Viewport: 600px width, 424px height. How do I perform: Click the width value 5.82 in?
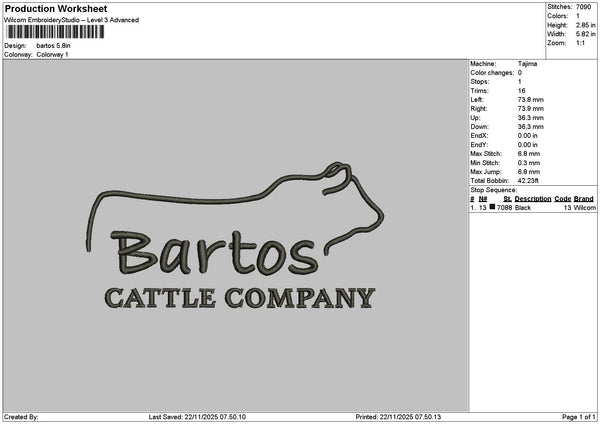pos(585,34)
